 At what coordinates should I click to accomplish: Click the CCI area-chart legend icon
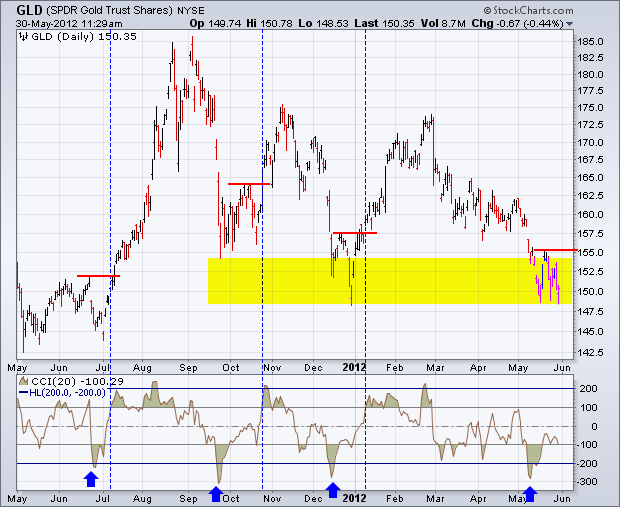point(24,381)
